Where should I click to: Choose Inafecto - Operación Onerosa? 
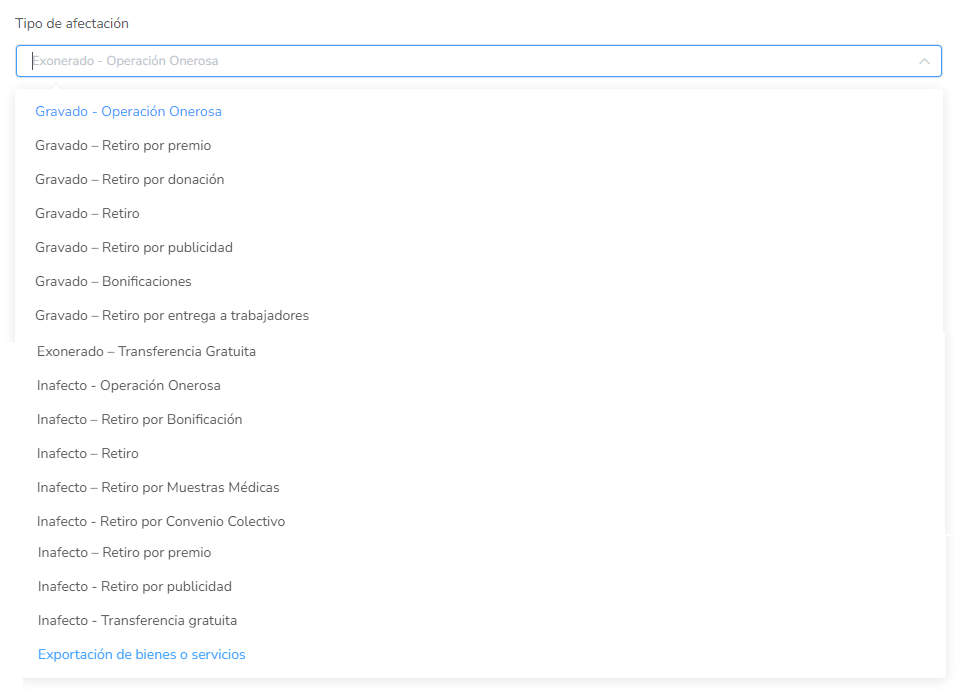tap(129, 386)
